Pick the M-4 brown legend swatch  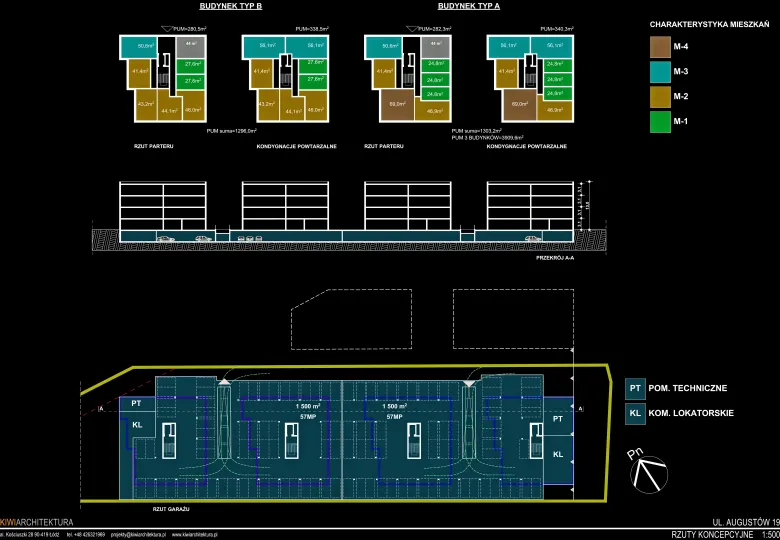tap(660, 46)
